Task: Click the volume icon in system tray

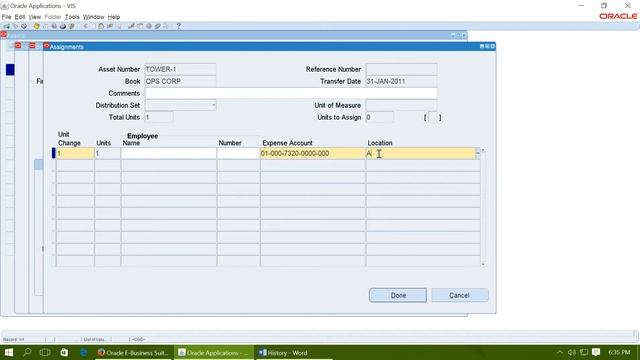Action: 572,352
